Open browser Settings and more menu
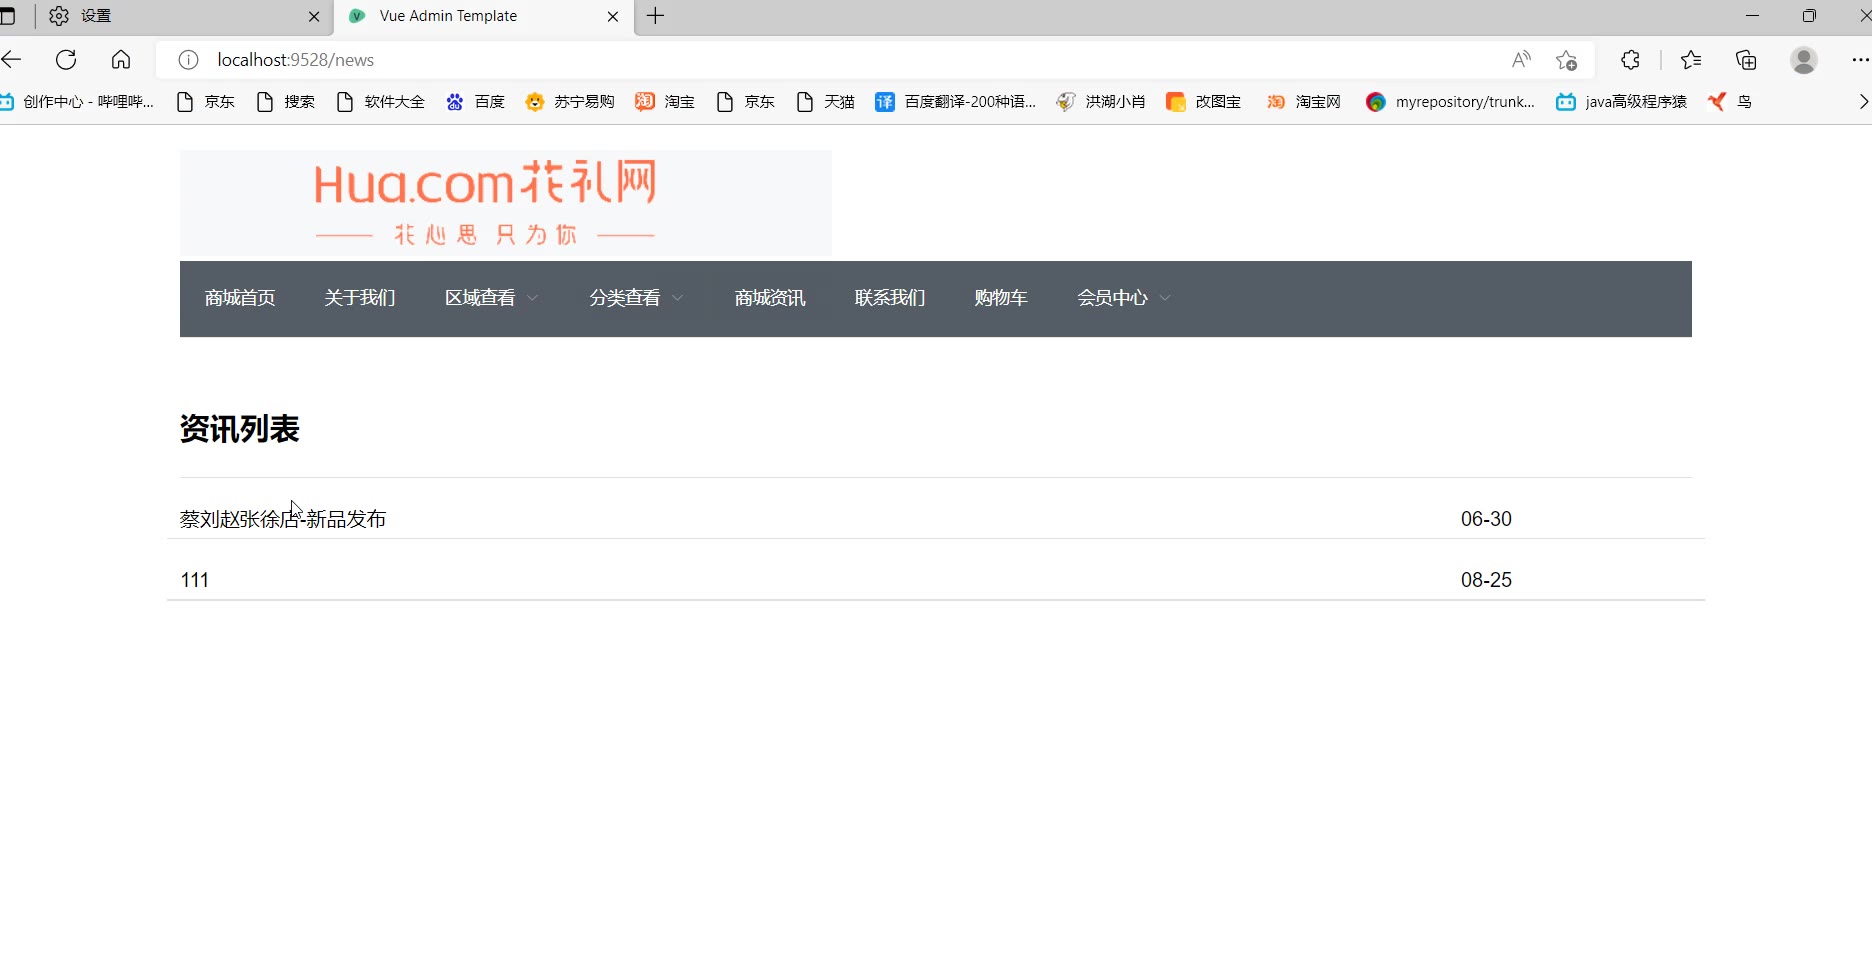Screen dimensions: 1872x964 point(1859,60)
